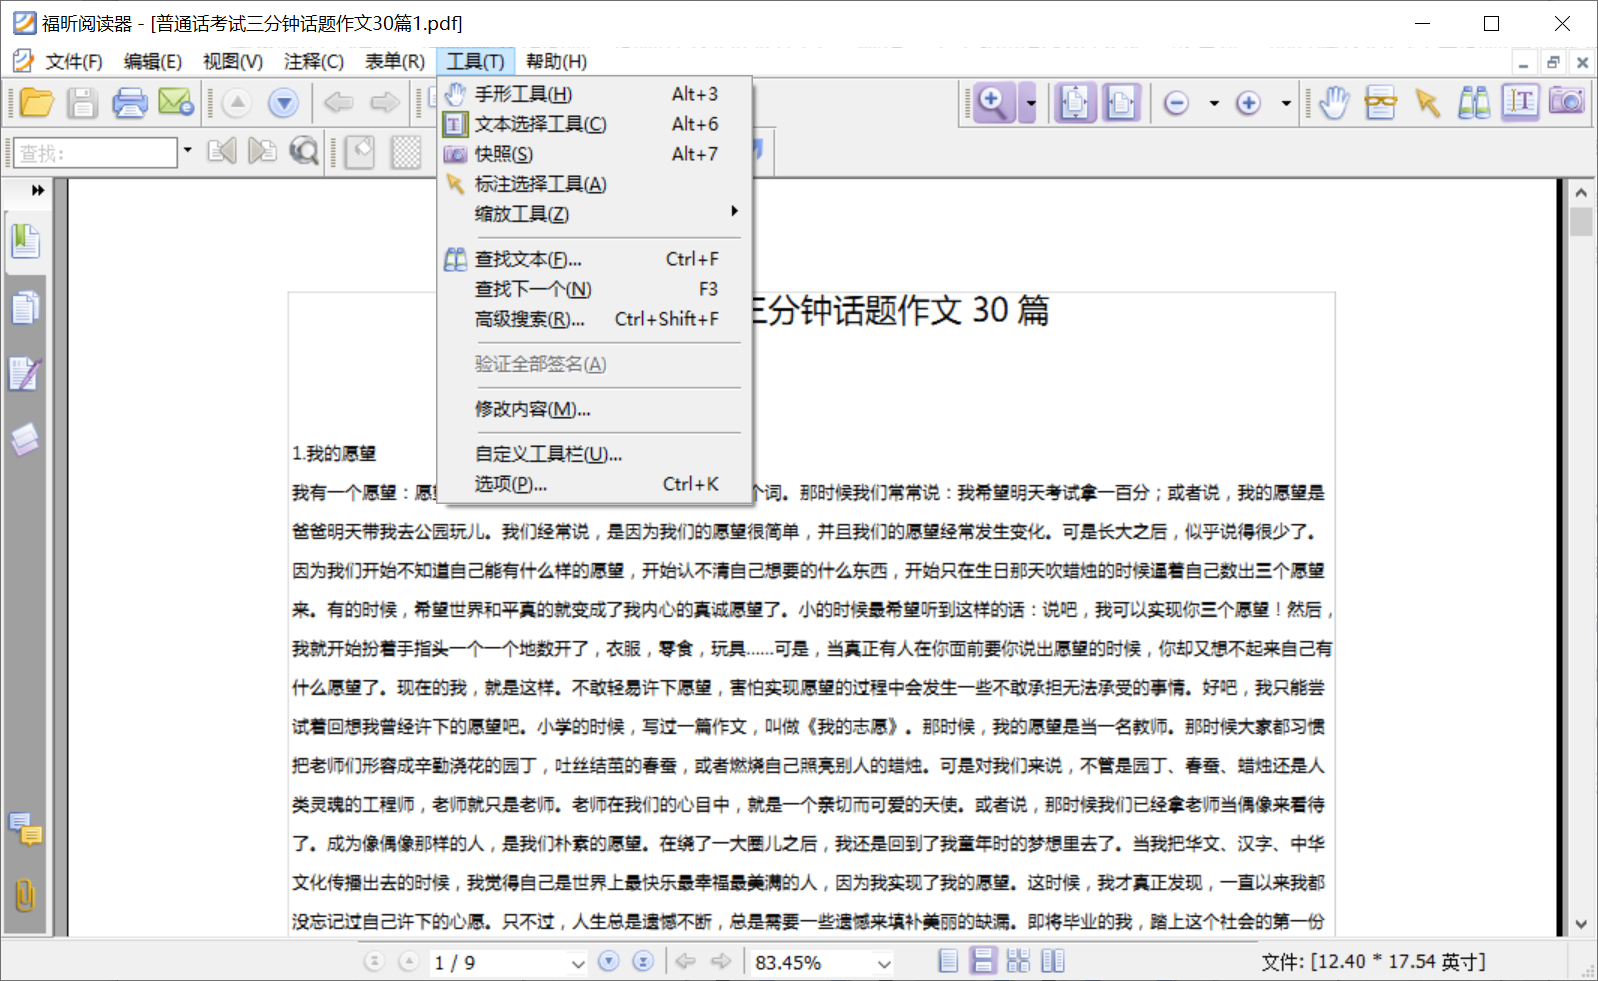Choose 高级搜索(R)... menu item
This screenshot has width=1598, height=981.
tap(596, 319)
